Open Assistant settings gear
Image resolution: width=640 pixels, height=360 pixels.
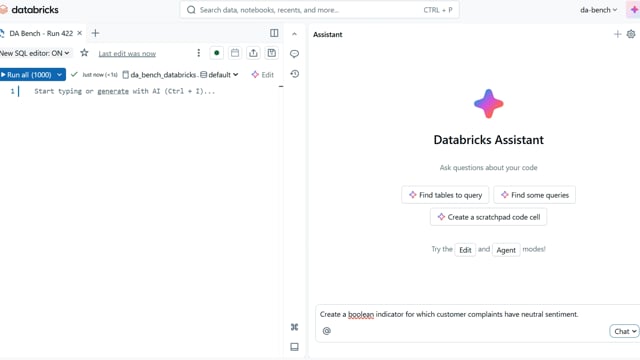(631, 34)
